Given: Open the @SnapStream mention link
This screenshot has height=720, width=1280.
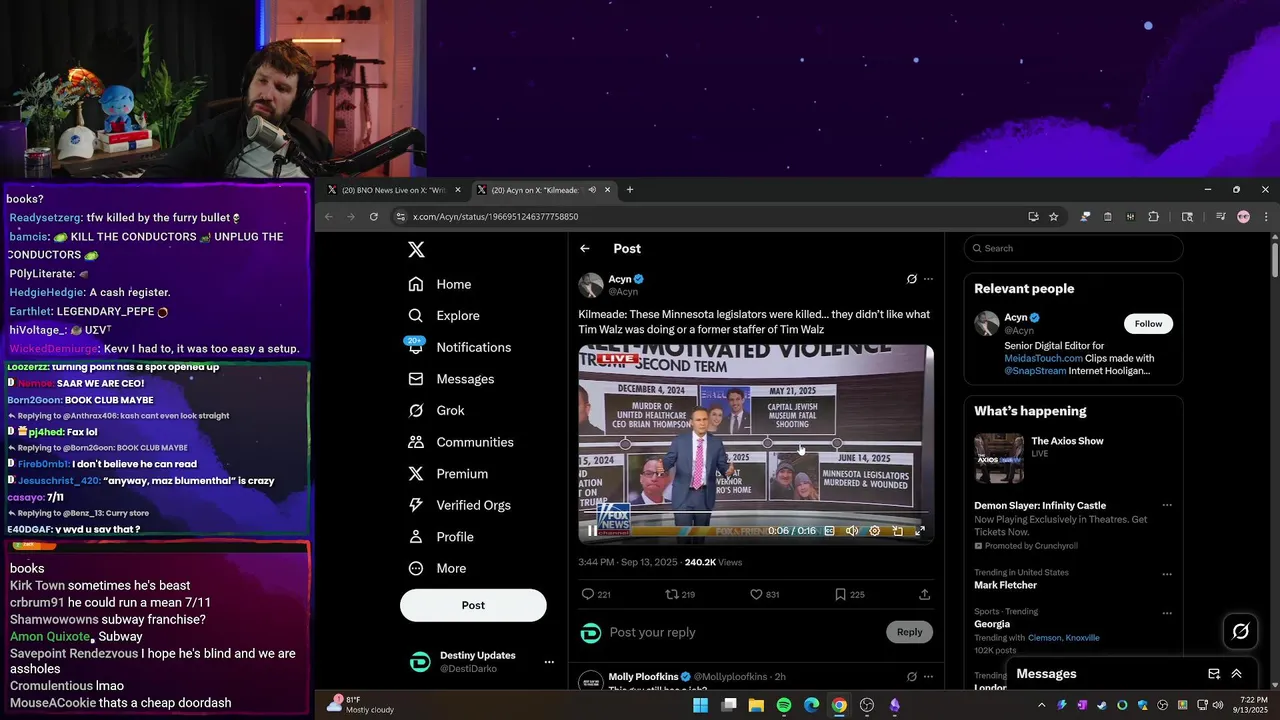Looking at the screenshot, I should [x=1035, y=371].
